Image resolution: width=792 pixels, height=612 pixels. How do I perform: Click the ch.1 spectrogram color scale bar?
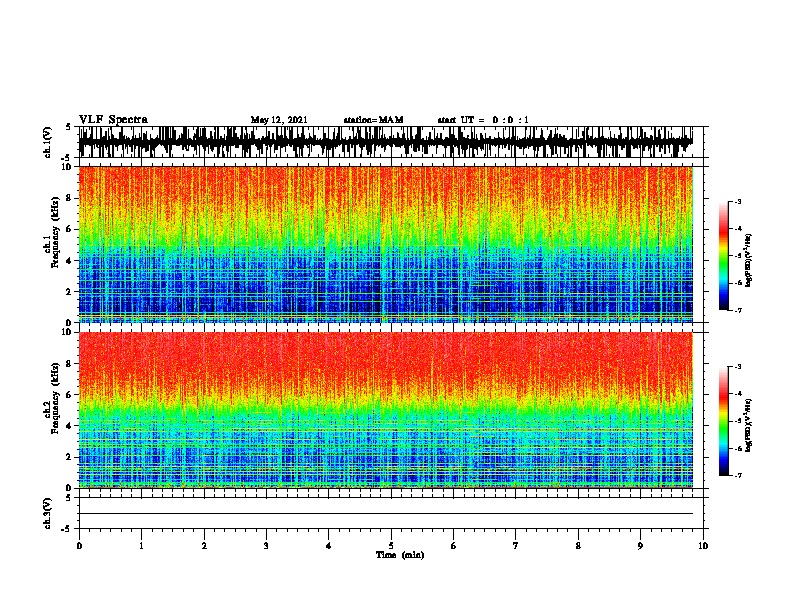tap(723, 256)
